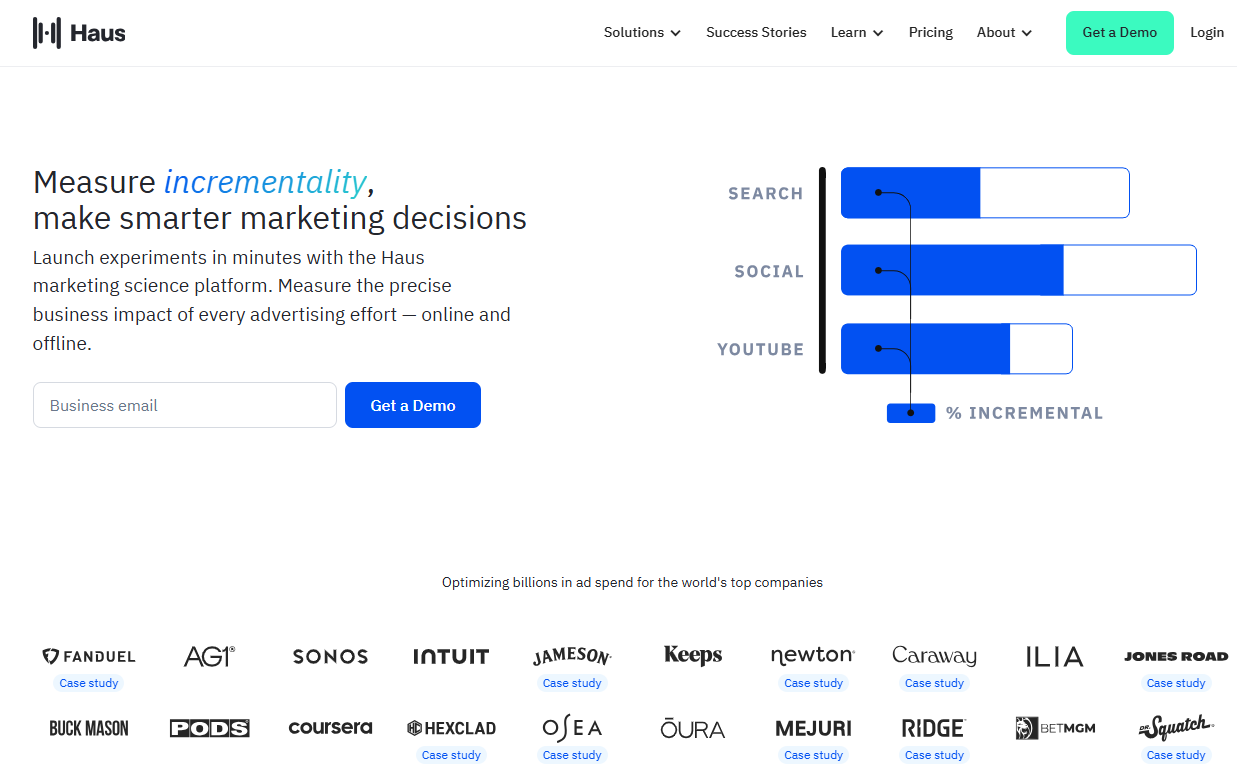
Task: Click the Haus logo in header
Action: pos(79,33)
